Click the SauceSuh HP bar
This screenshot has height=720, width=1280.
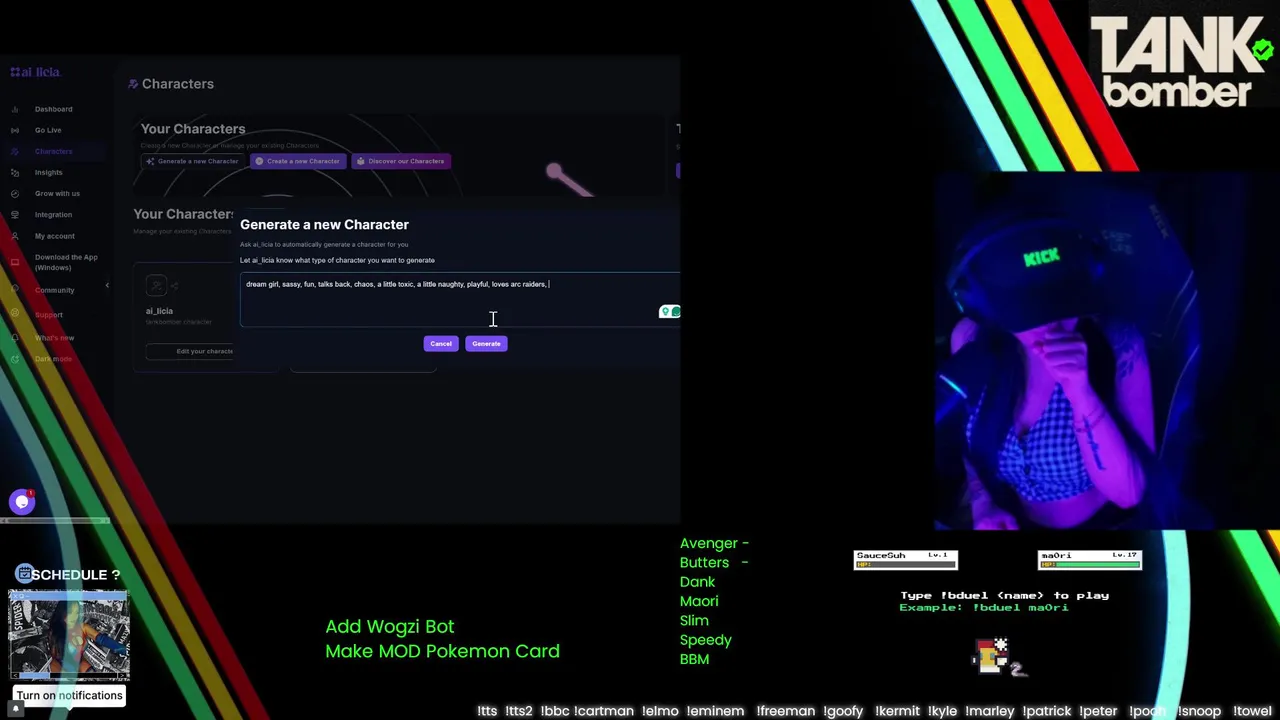click(x=906, y=565)
